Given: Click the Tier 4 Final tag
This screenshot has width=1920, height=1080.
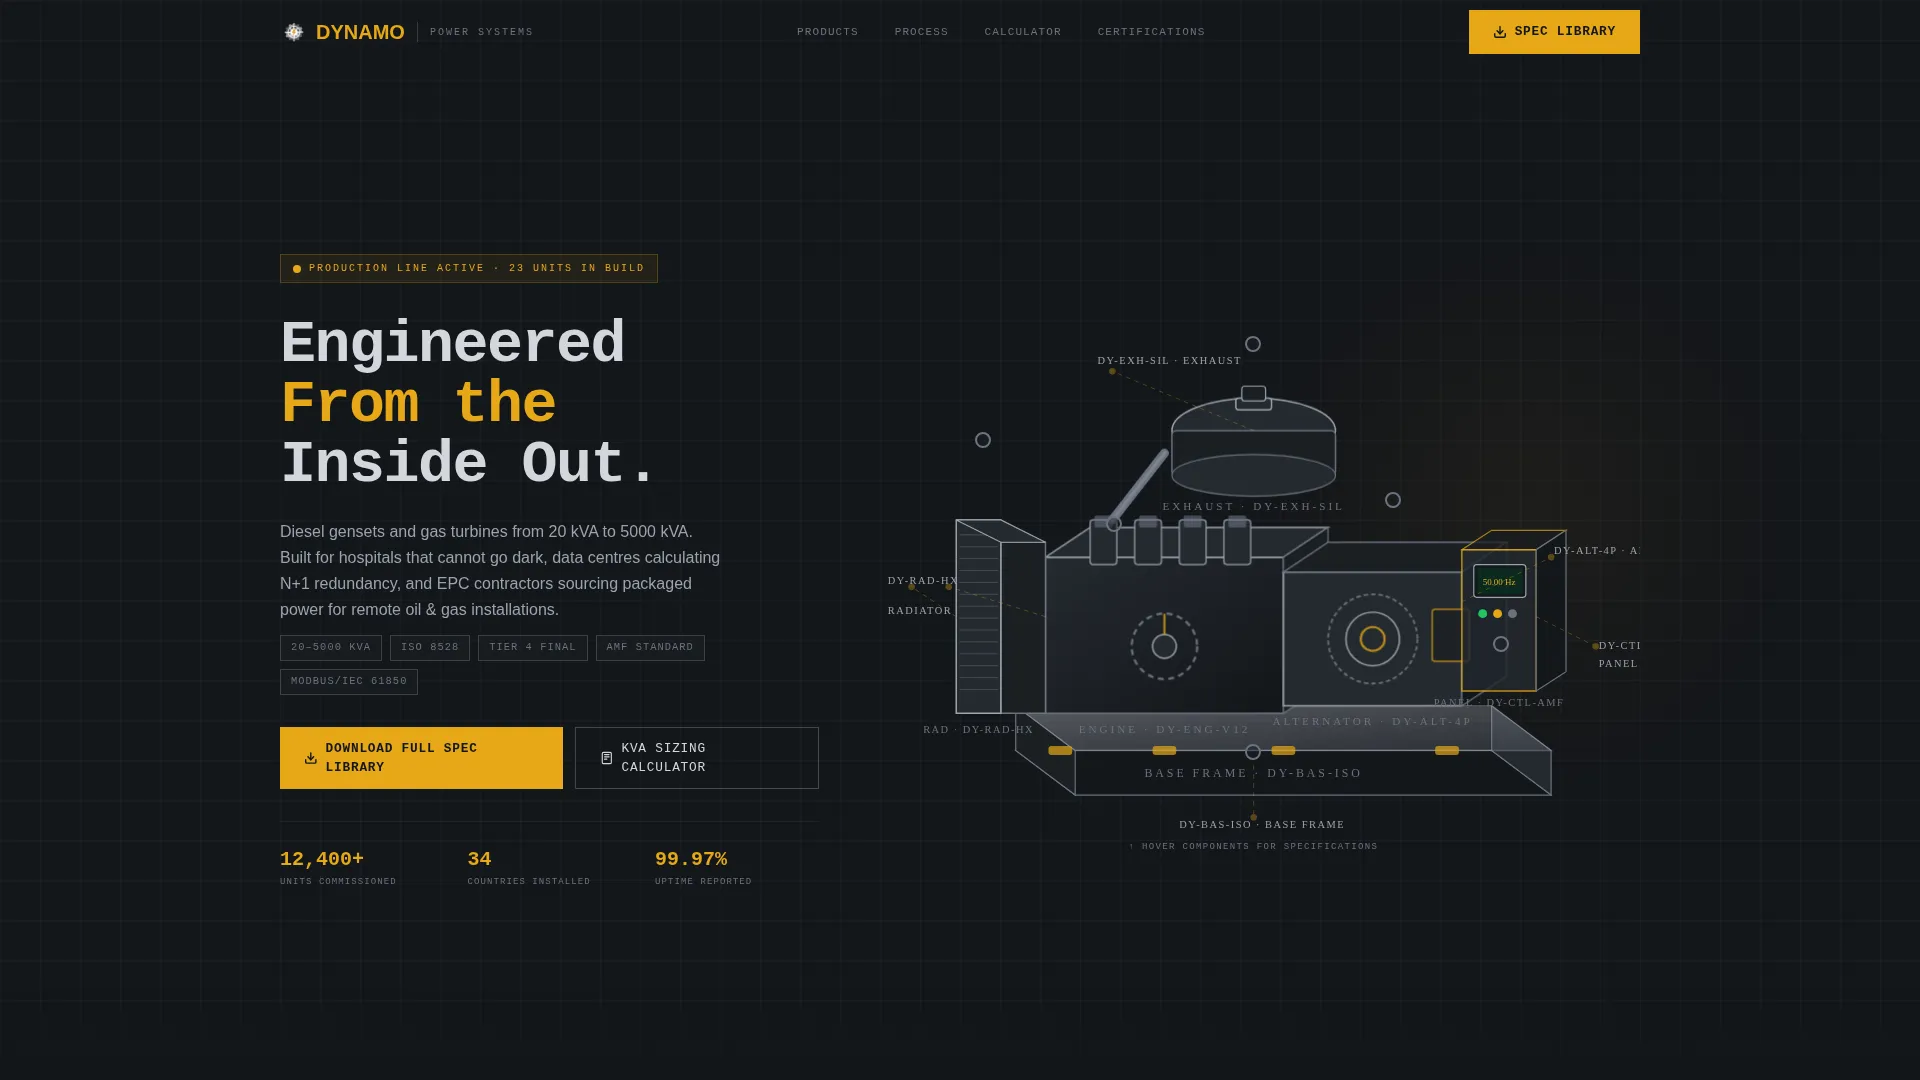Looking at the screenshot, I should 533,648.
